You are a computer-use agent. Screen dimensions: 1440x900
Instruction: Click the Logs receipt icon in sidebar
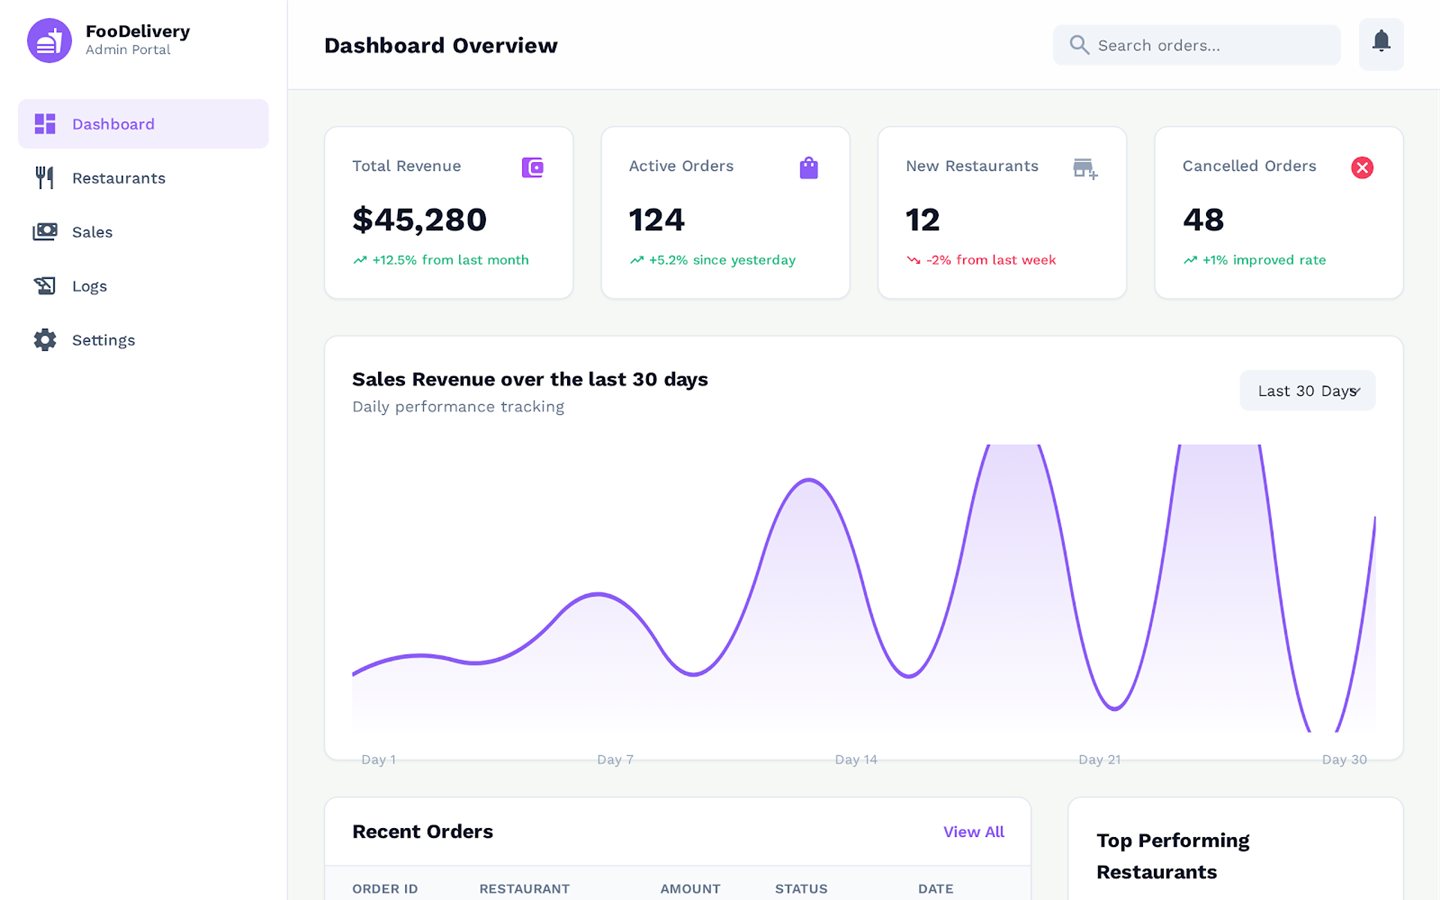(45, 286)
